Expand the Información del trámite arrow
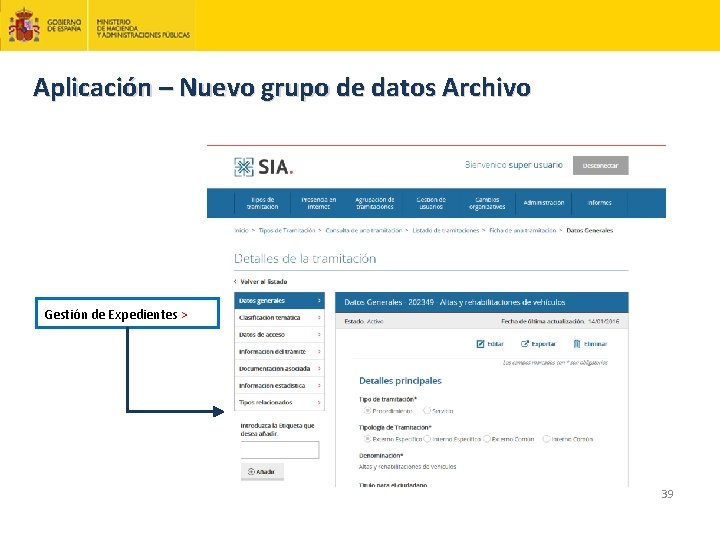Screen dimensions: 720x540 coord(319,352)
